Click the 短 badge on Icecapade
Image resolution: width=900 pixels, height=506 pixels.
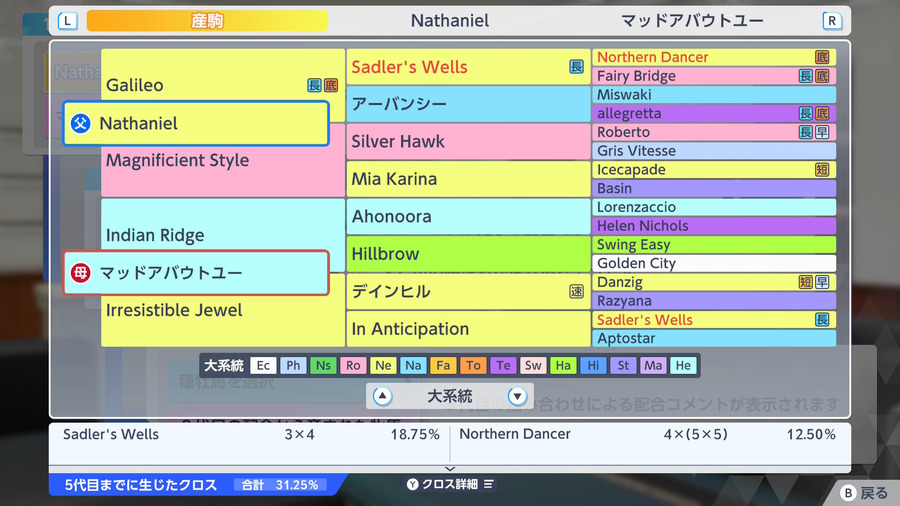click(x=822, y=170)
